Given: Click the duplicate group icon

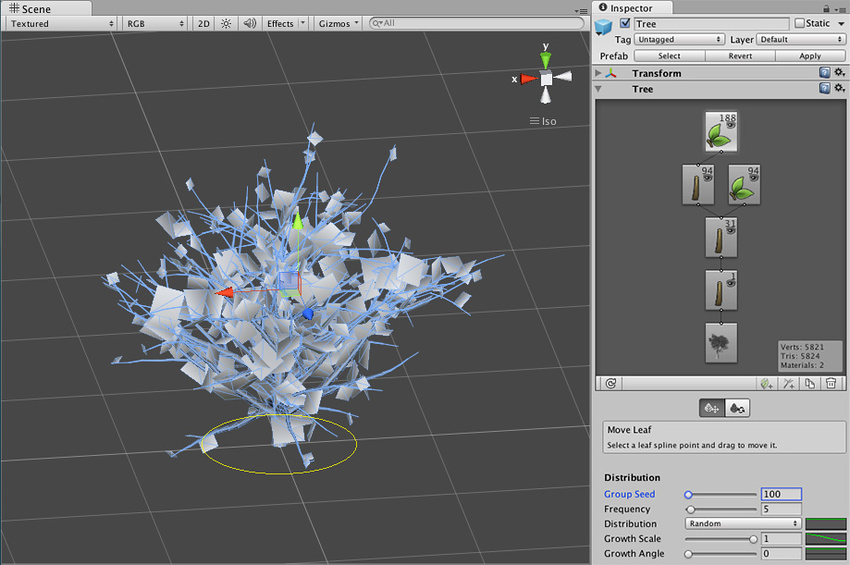Looking at the screenshot, I should pyautogui.click(x=809, y=383).
